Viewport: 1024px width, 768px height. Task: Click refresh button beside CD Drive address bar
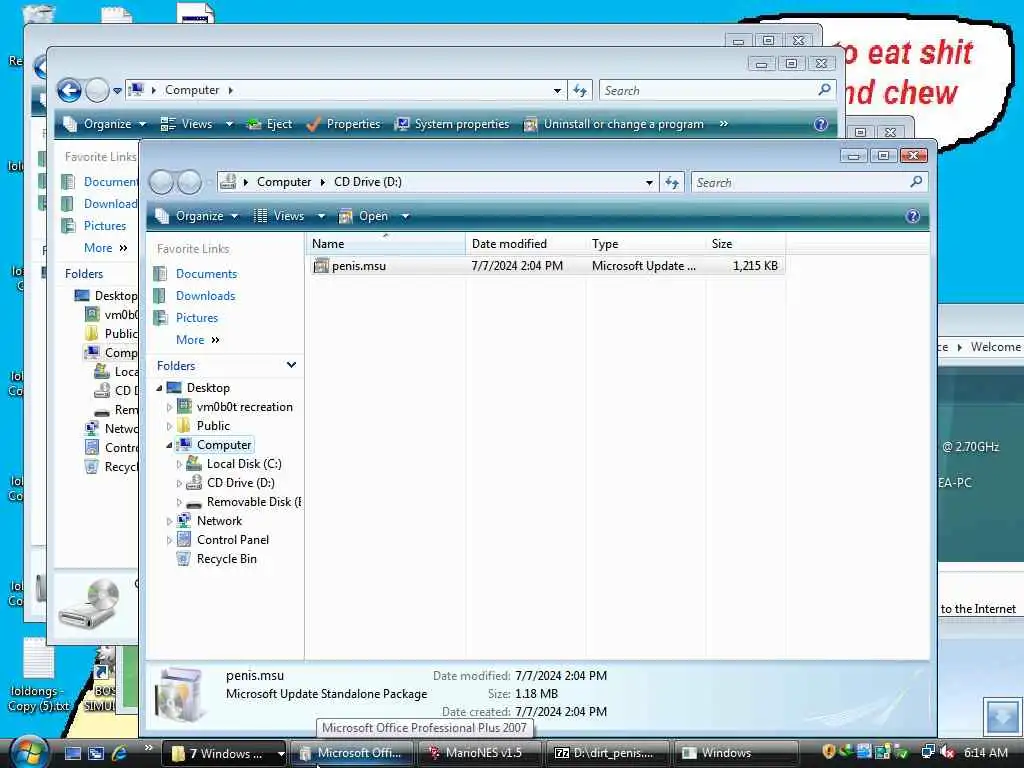tap(672, 182)
